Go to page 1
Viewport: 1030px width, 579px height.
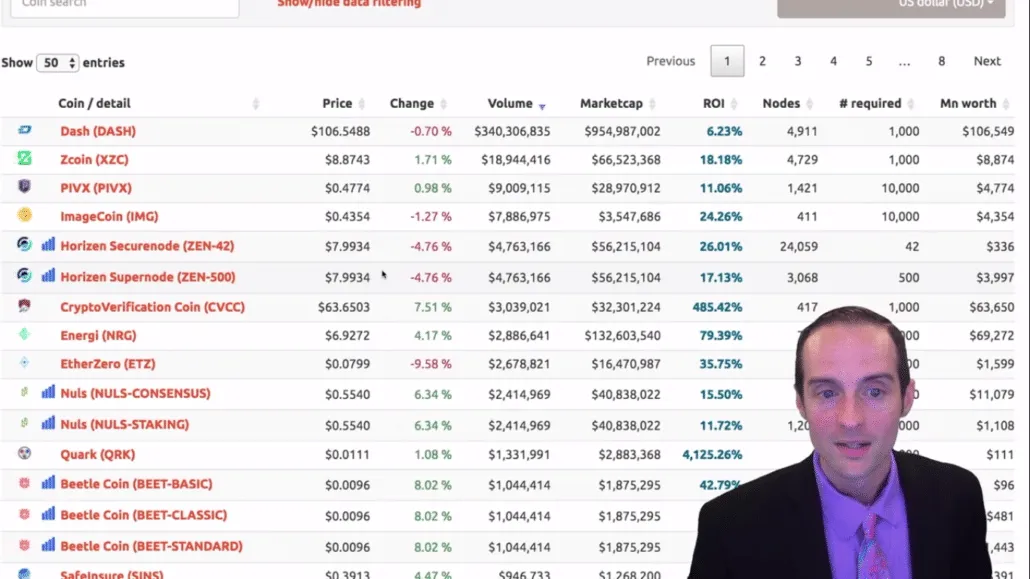coord(727,61)
